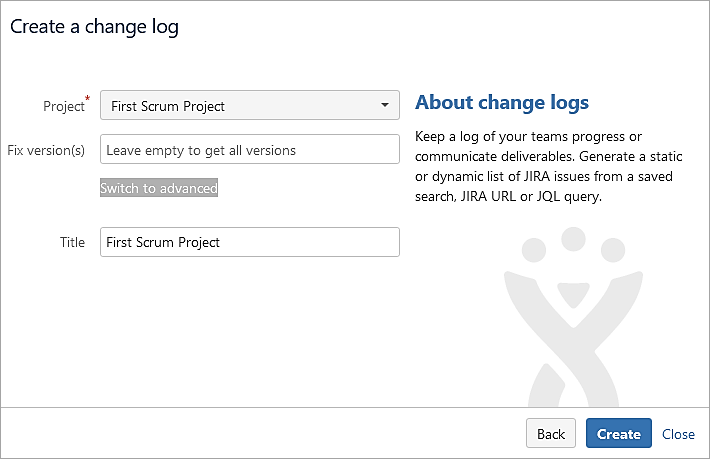The width and height of the screenshot is (710, 459).
Task: Click the red required asterisk beside Project
Action: coord(88,98)
